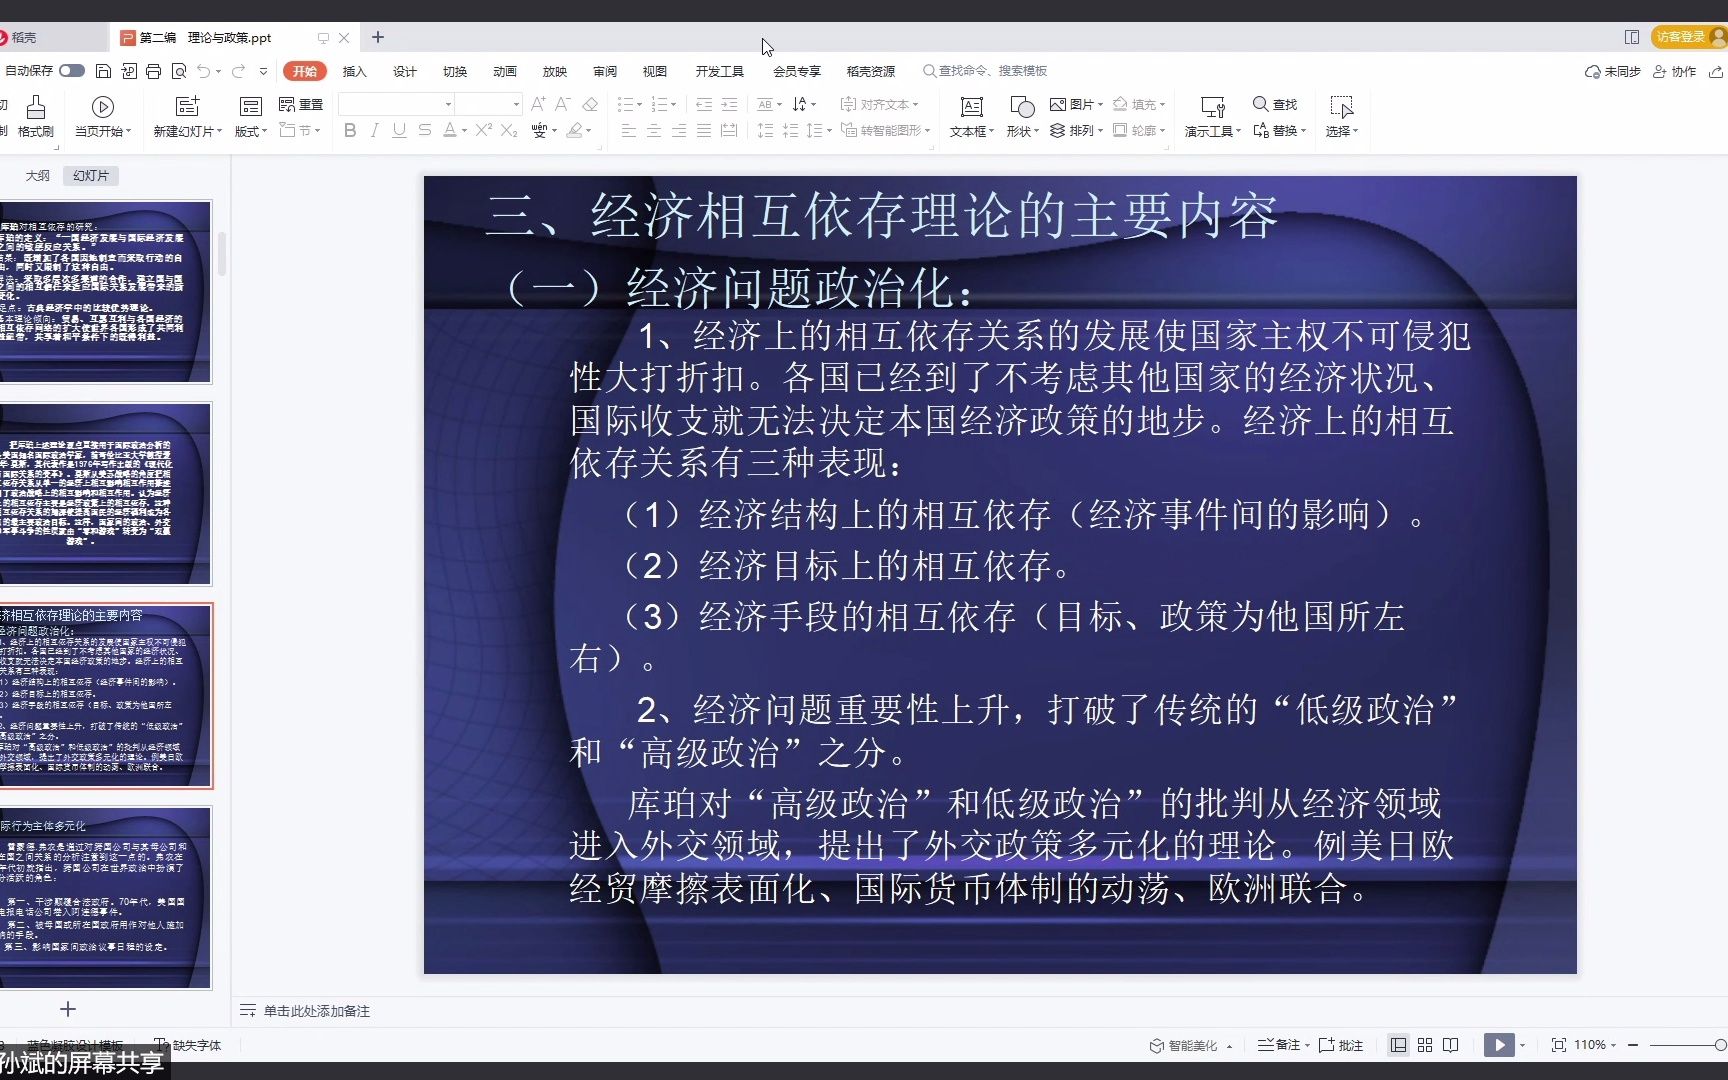The image size is (1728, 1080).
Task: Click the Comments (批注) icon in status bar
Action: (x=1341, y=1045)
